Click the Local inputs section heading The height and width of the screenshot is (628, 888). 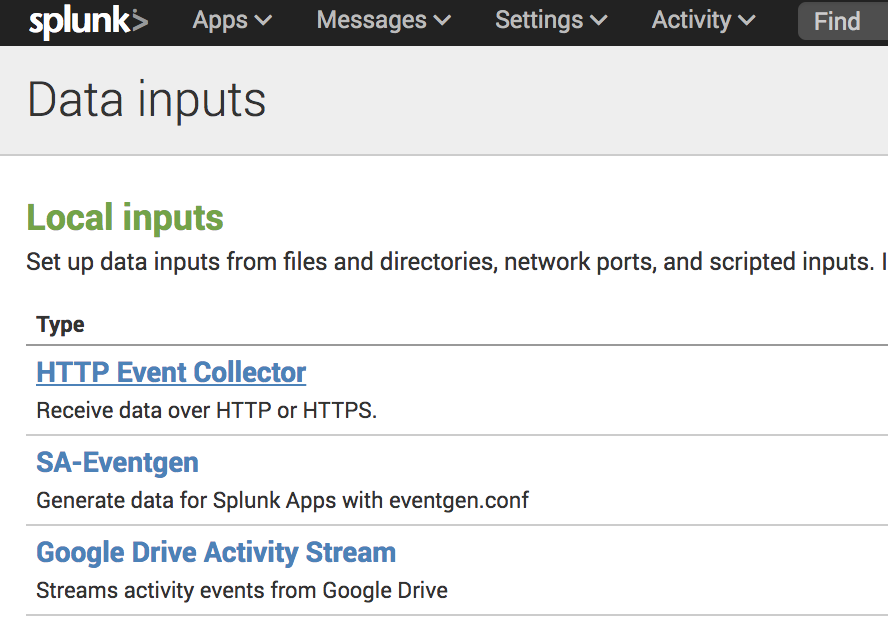click(125, 217)
